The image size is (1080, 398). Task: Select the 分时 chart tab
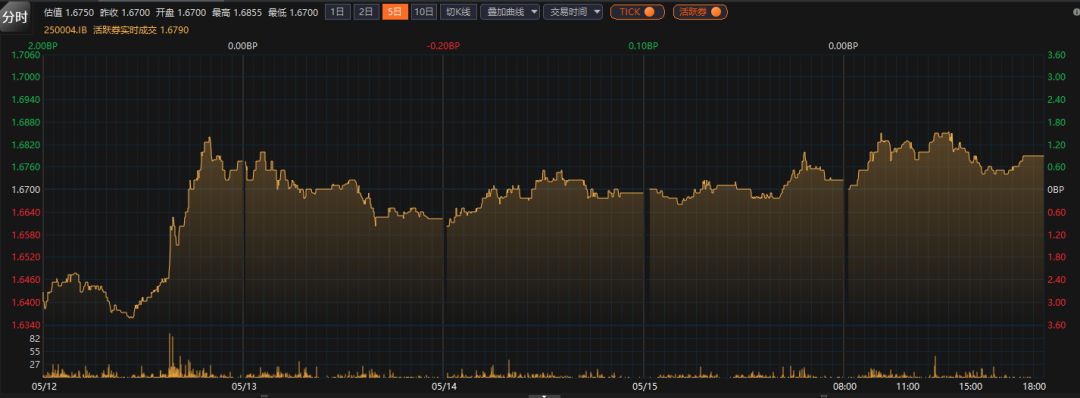[x=14, y=18]
